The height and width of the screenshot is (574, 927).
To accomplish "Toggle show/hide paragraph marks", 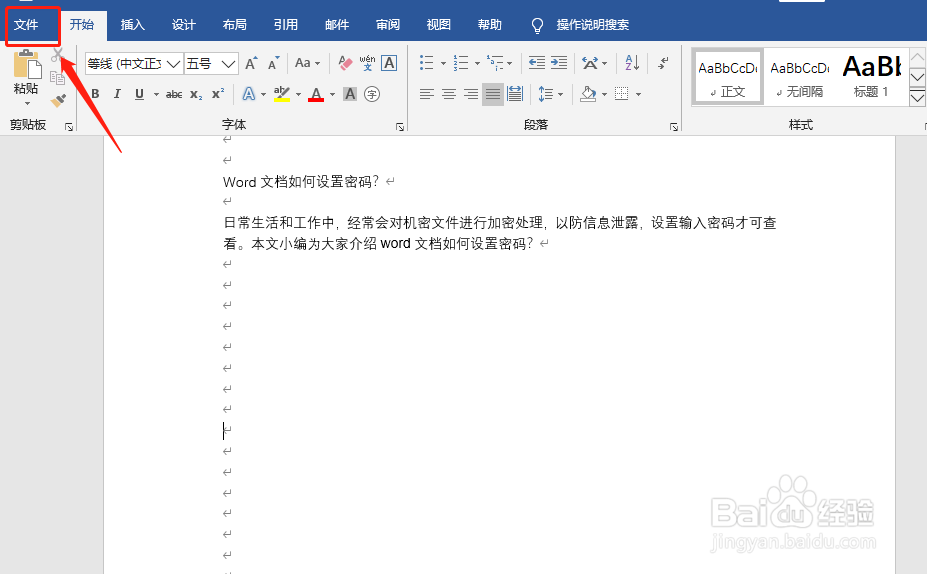I will pyautogui.click(x=664, y=63).
